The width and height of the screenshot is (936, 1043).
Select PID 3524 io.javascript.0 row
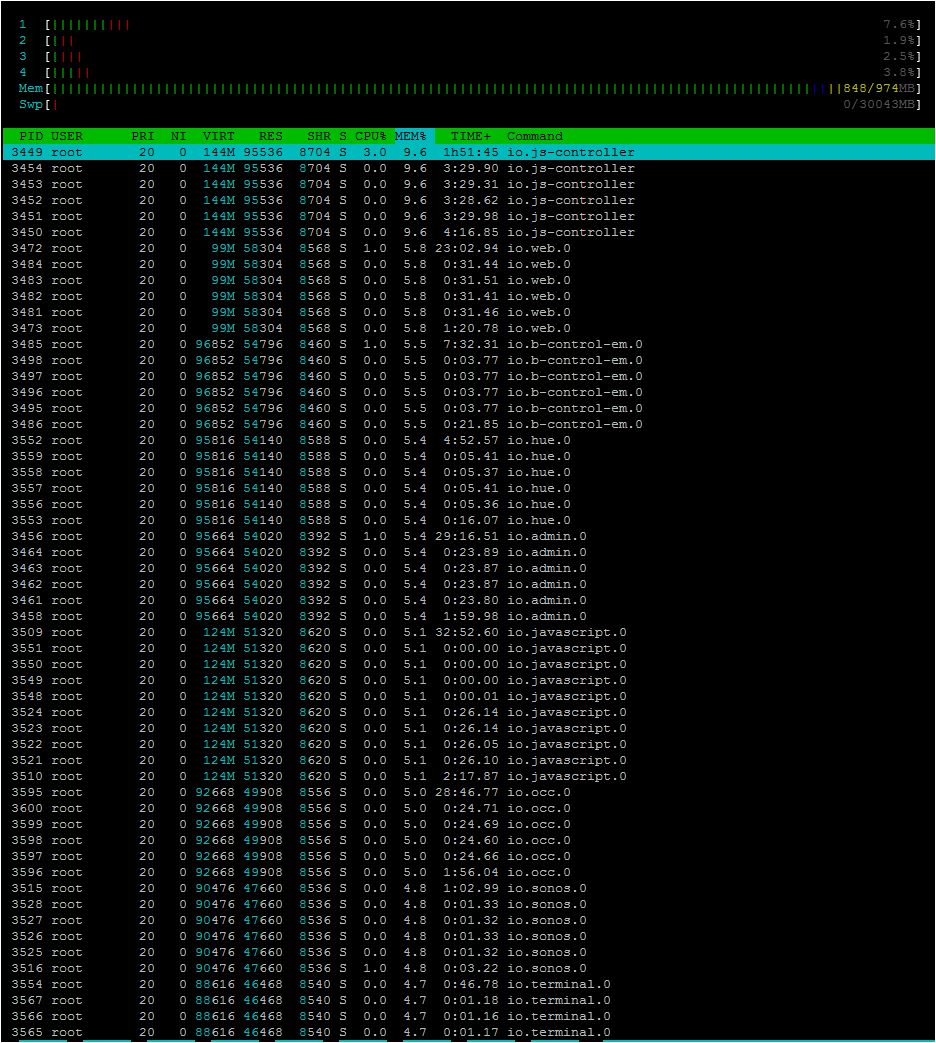click(x=468, y=712)
